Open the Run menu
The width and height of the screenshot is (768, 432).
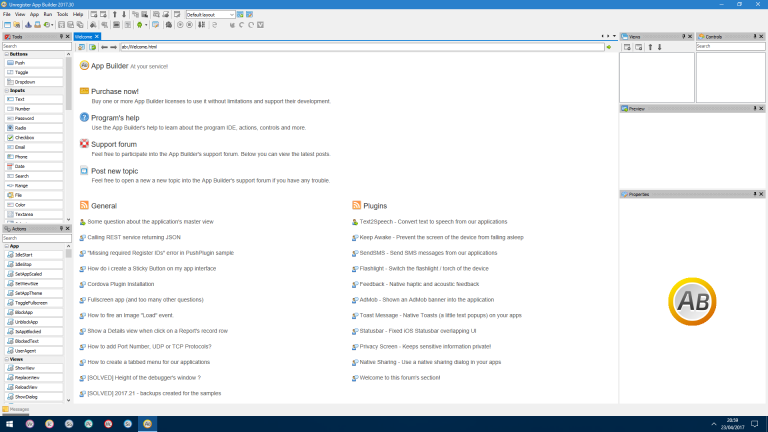click(x=48, y=15)
